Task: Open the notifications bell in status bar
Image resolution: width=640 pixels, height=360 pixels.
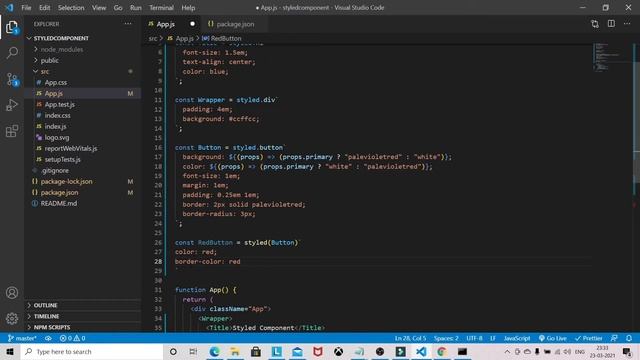Action: click(629, 338)
